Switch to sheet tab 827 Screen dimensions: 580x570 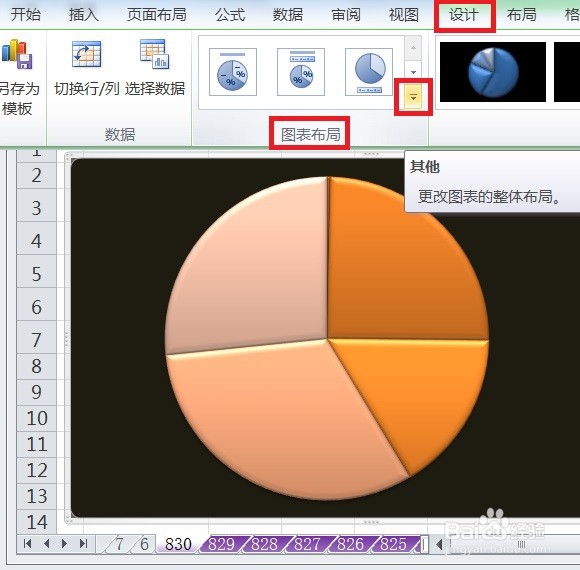tap(307, 544)
